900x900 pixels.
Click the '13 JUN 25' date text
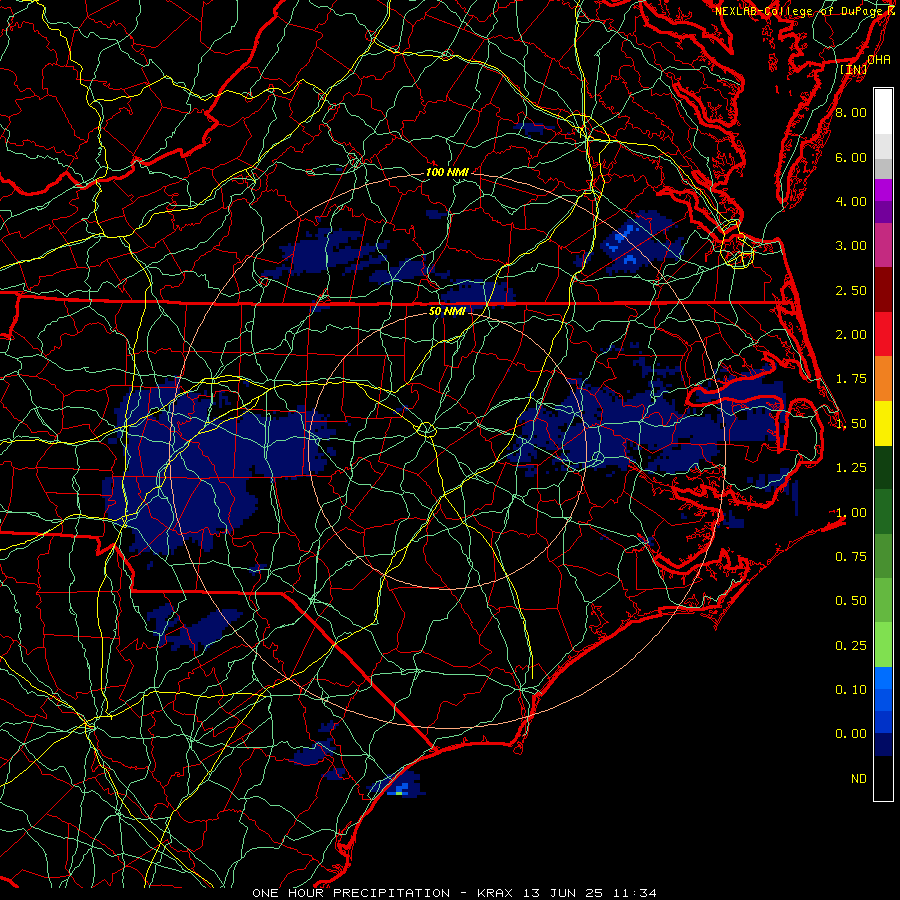click(562, 893)
